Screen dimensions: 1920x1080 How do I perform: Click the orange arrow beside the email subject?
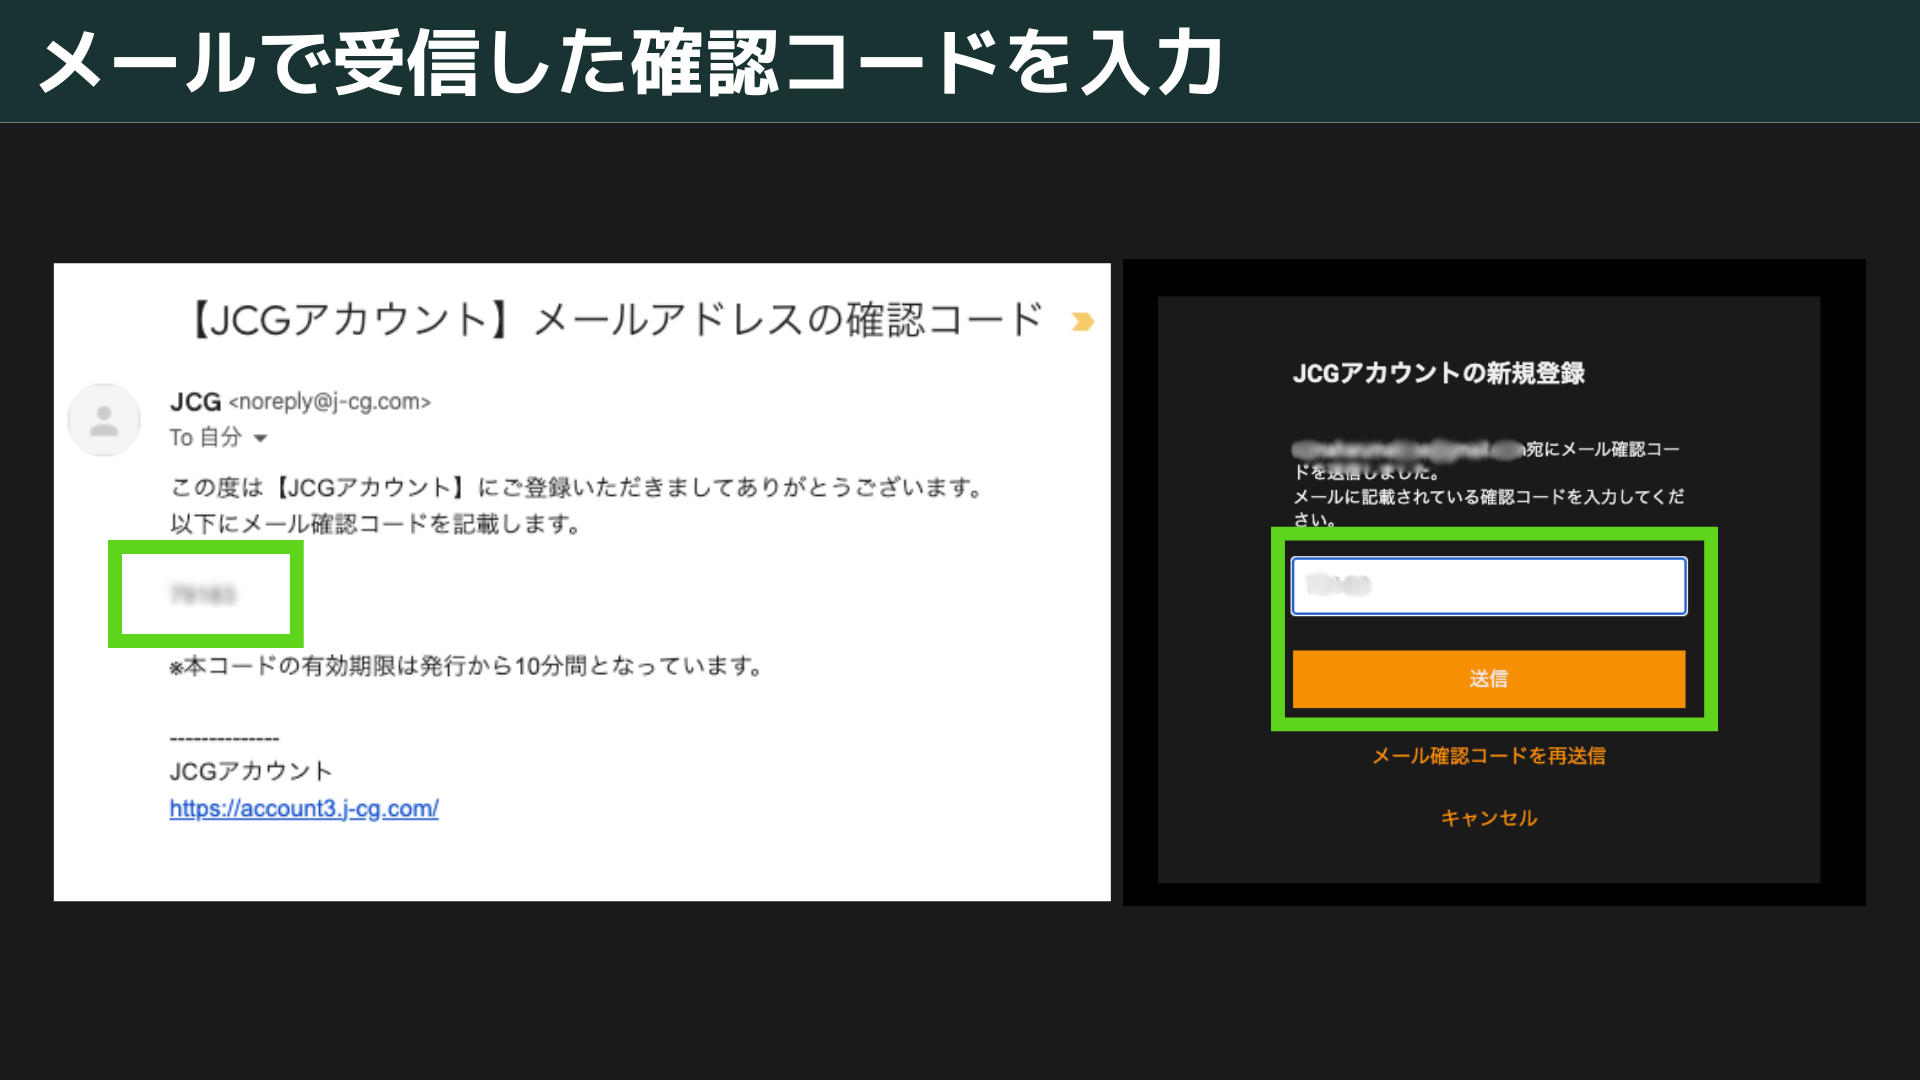click(1082, 322)
